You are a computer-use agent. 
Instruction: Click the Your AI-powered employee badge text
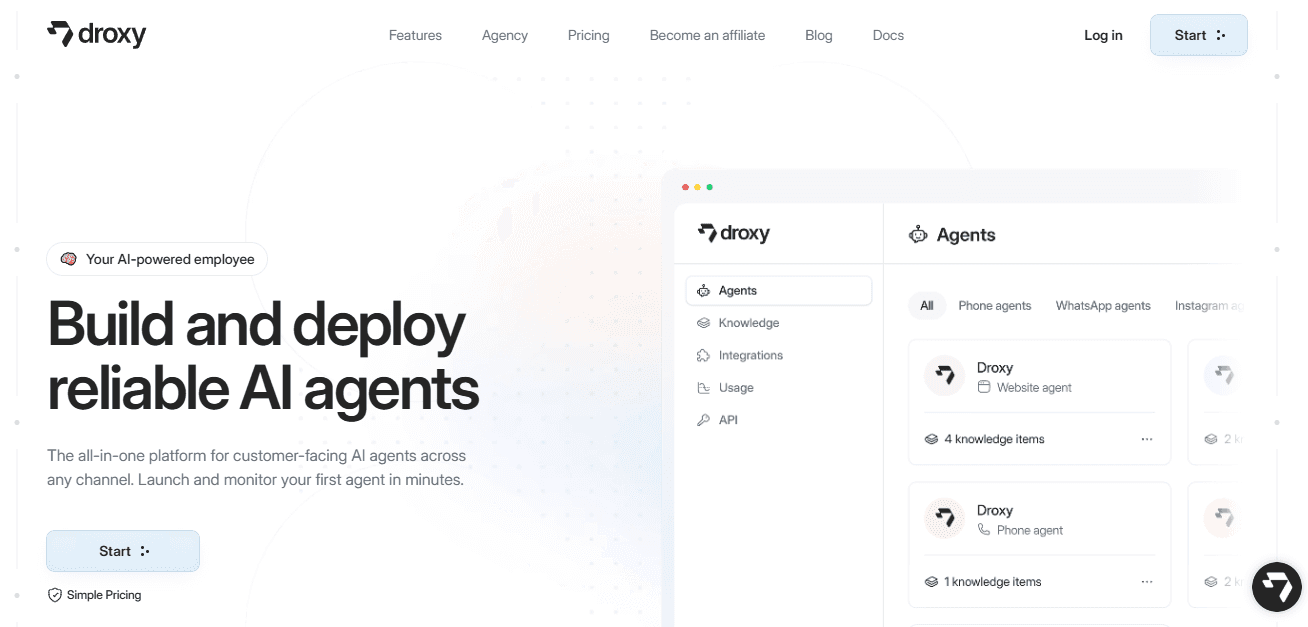point(170,259)
